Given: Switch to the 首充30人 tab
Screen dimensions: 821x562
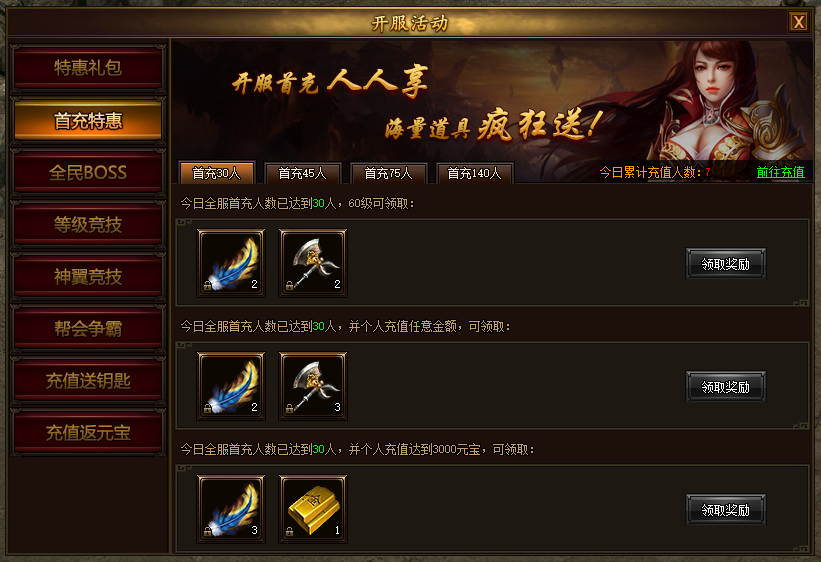Looking at the screenshot, I should point(217,173).
